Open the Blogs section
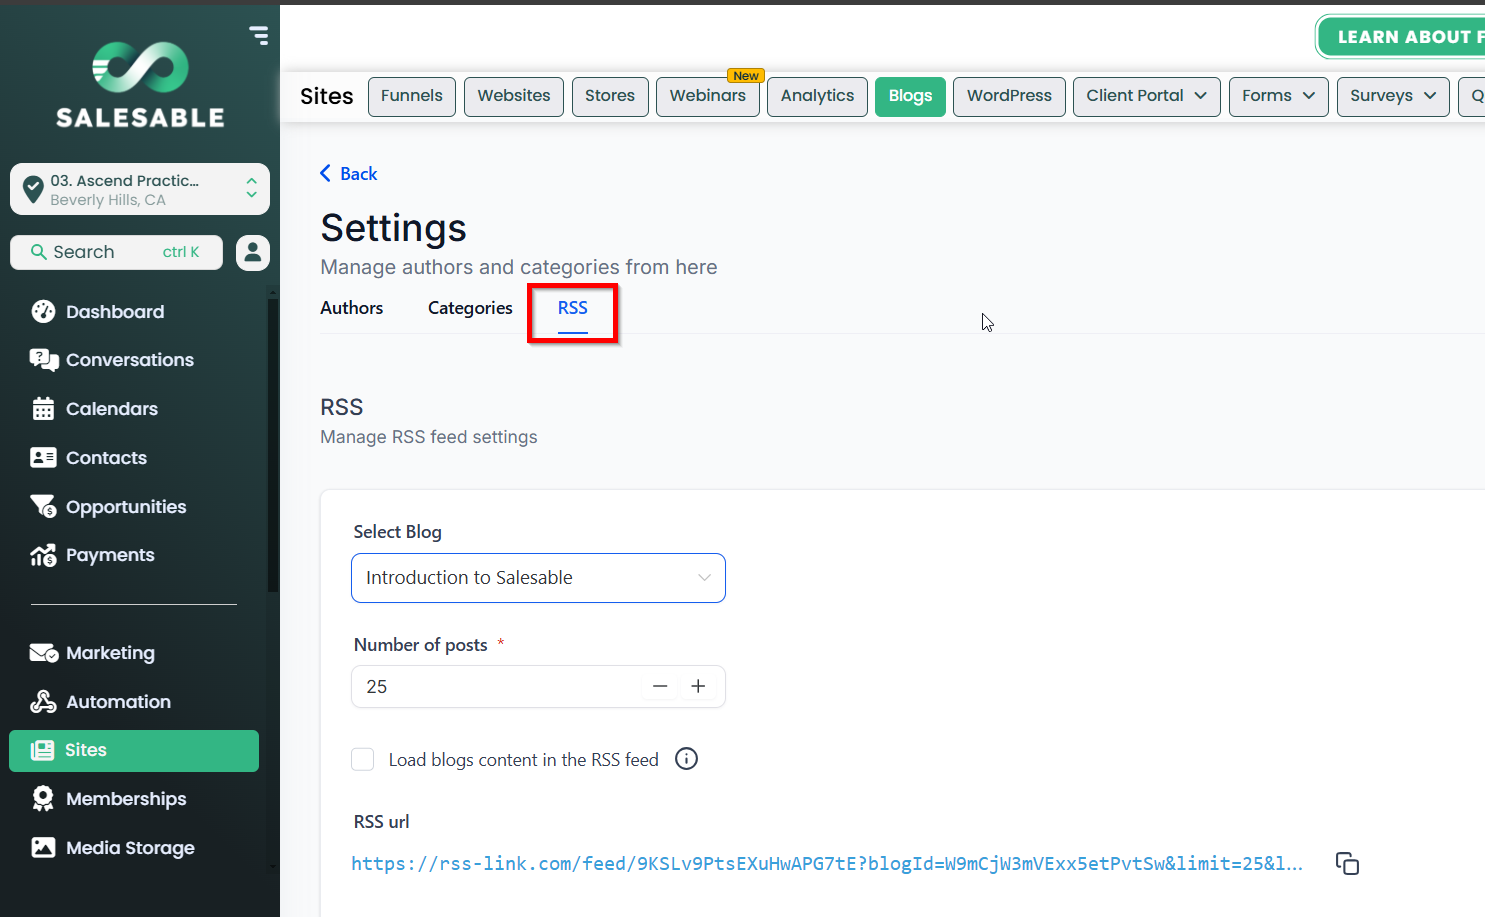 pos(910,97)
